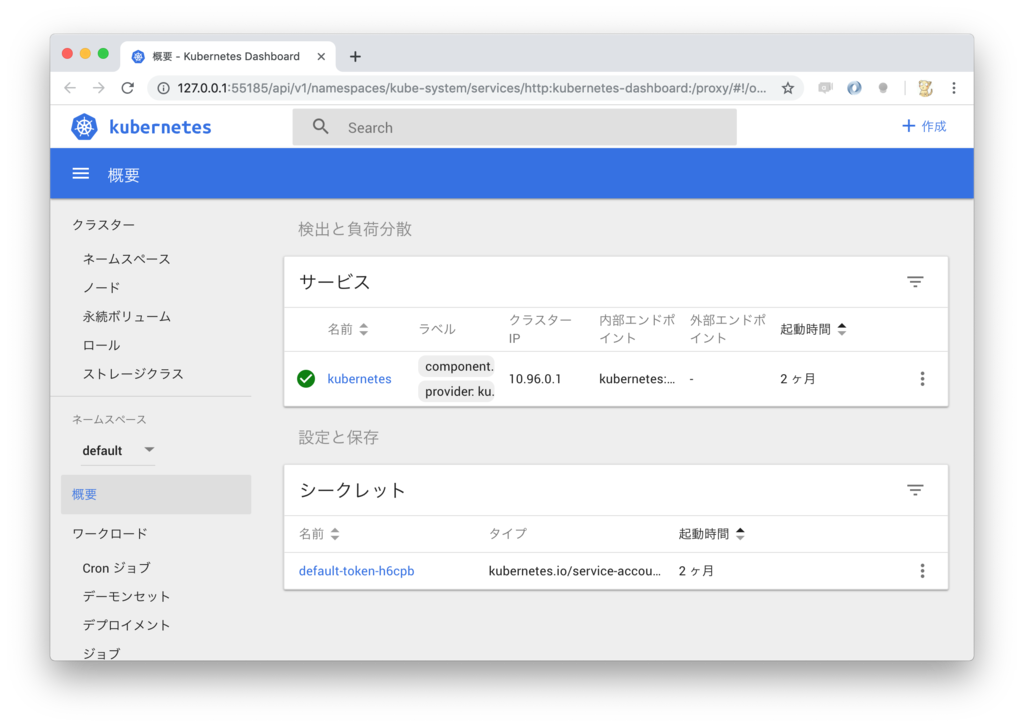Select 概要 in sidebar
Screen dimensions: 1024x727
(x=156, y=494)
